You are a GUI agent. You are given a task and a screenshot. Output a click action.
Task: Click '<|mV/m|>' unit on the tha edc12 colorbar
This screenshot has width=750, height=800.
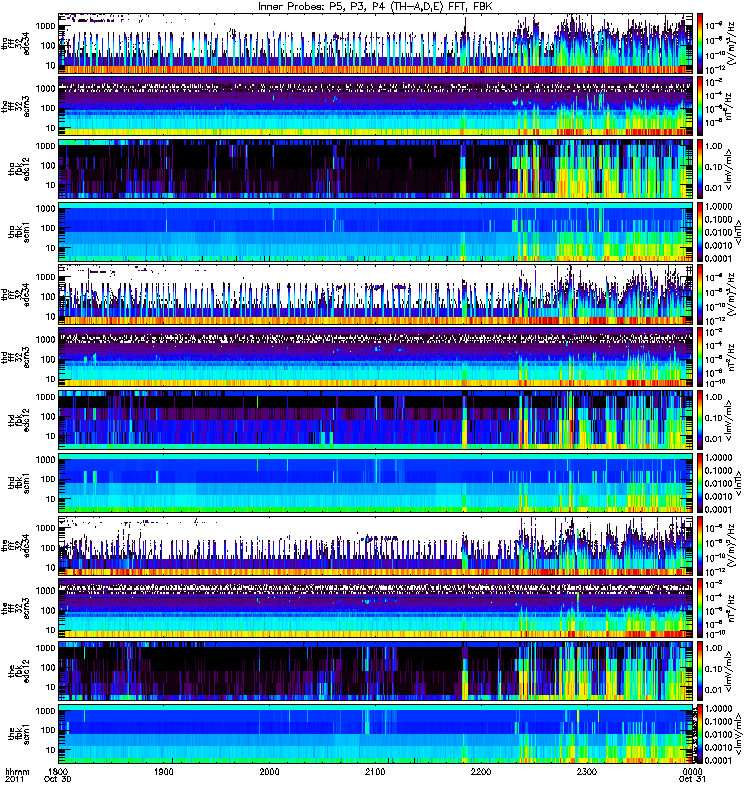(x=729, y=169)
